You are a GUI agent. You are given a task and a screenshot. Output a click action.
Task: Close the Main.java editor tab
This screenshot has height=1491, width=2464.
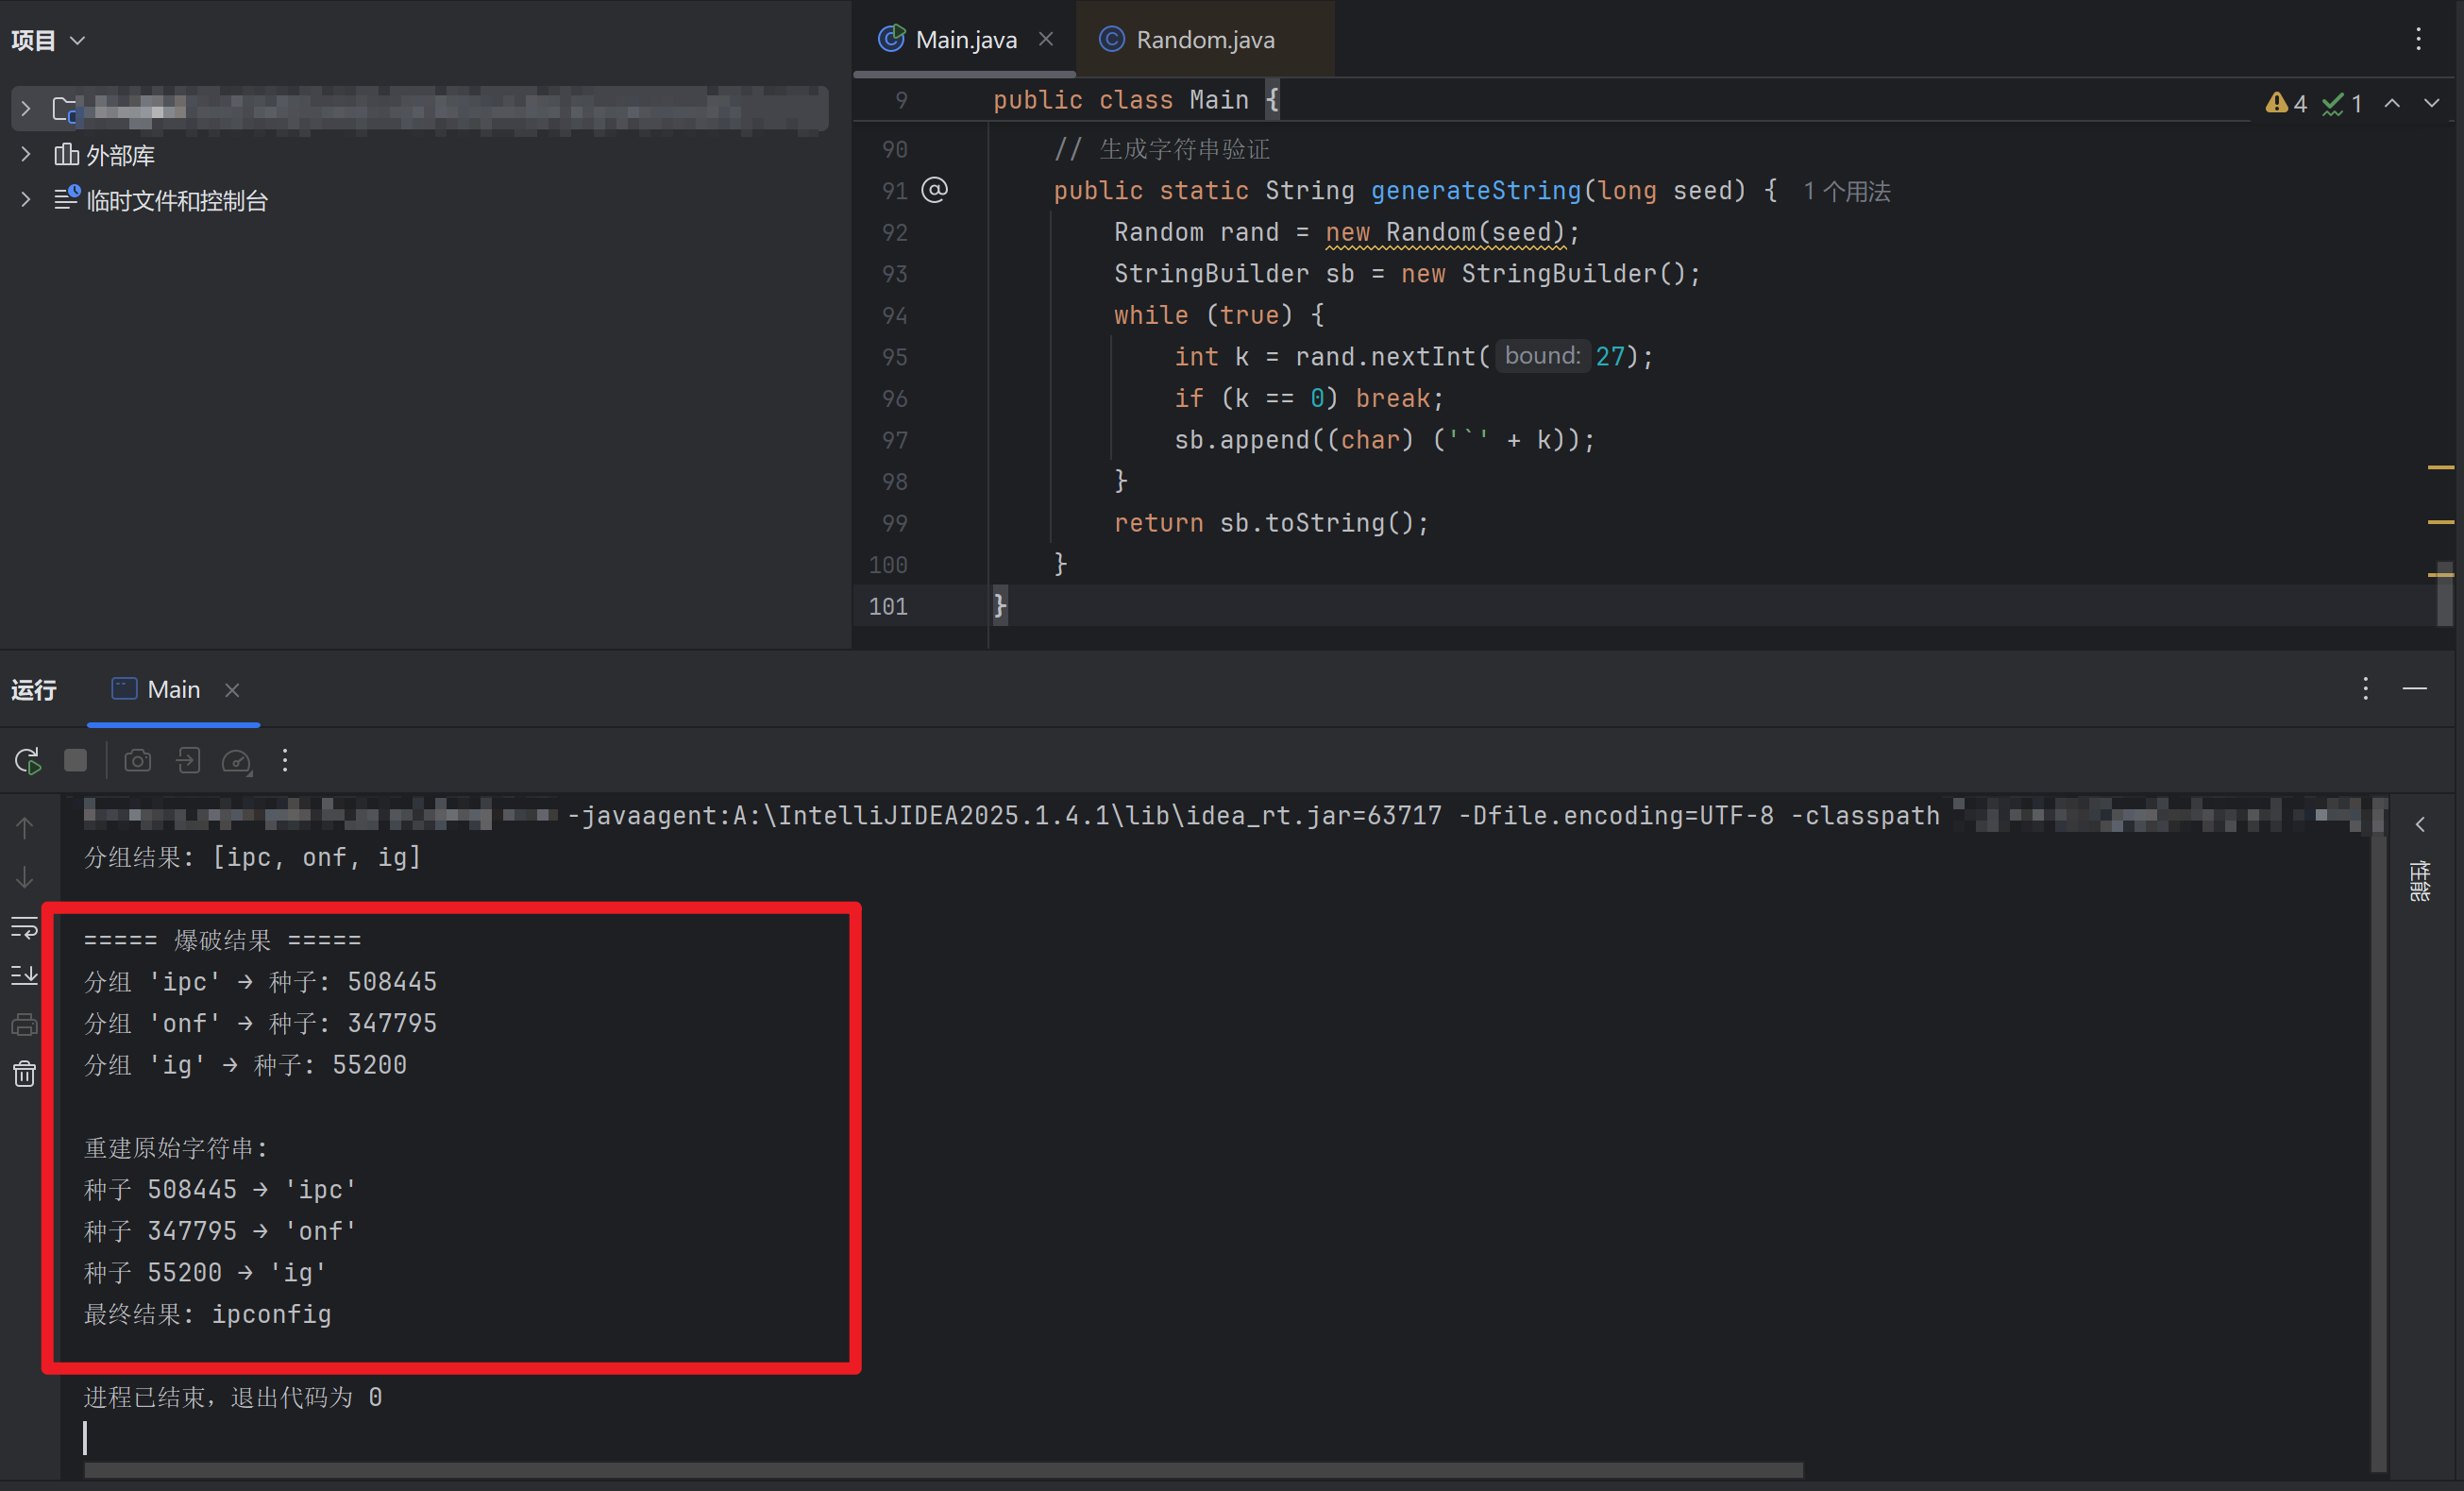(x=1046, y=39)
